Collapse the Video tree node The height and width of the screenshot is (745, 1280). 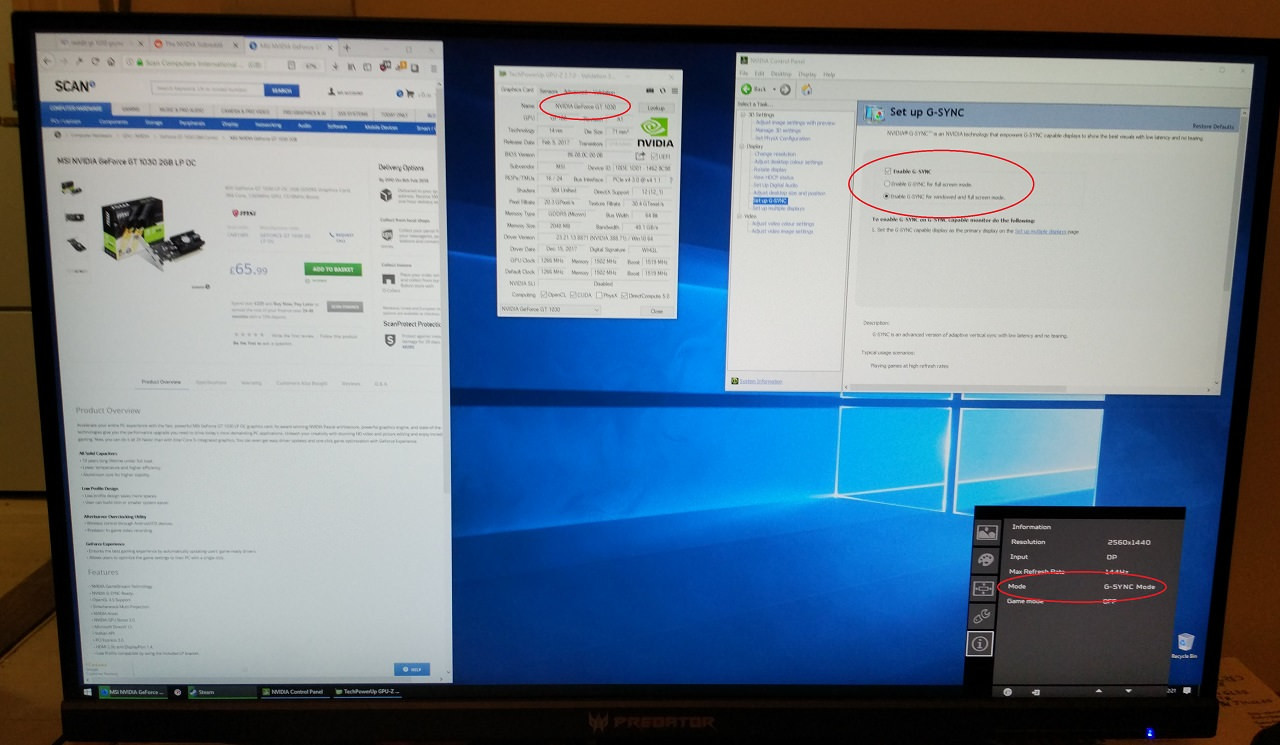[739, 216]
